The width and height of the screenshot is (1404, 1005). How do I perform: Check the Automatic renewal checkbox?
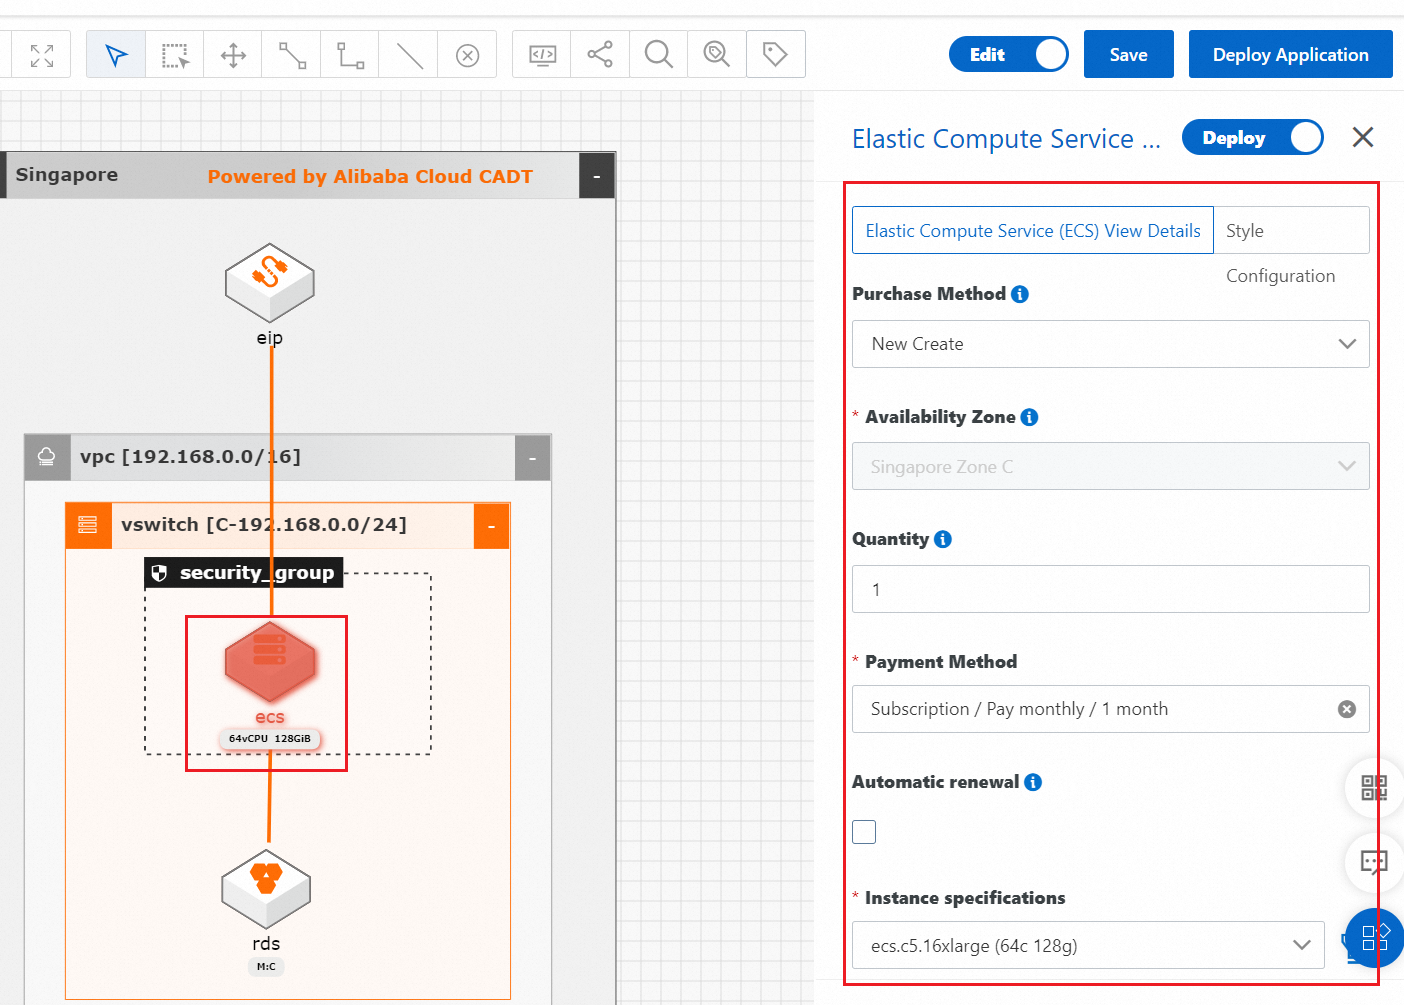864,832
